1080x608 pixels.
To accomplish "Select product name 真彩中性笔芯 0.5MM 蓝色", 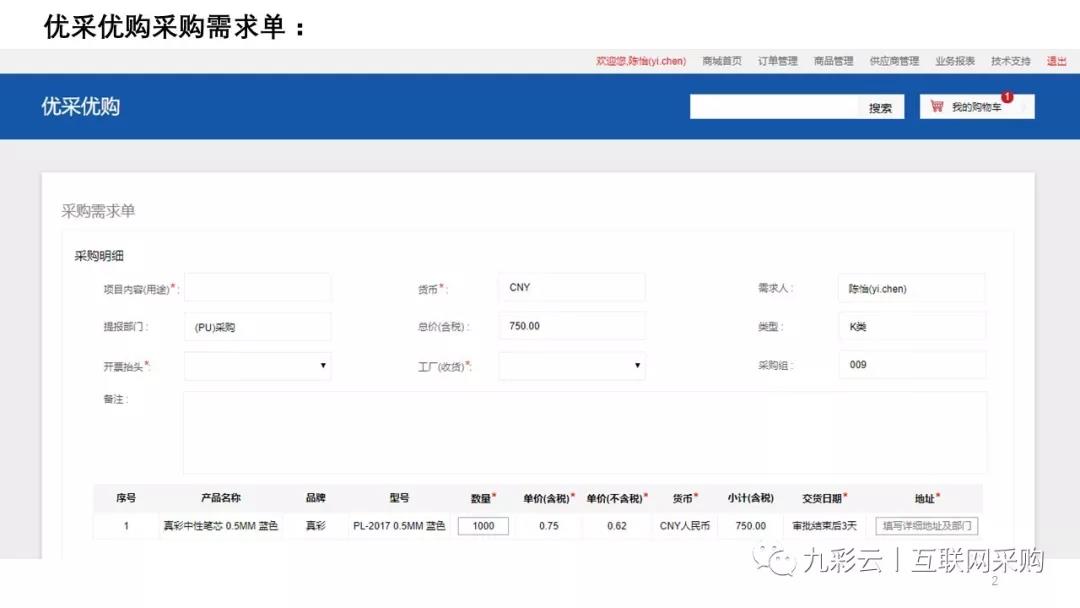I will (220, 526).
